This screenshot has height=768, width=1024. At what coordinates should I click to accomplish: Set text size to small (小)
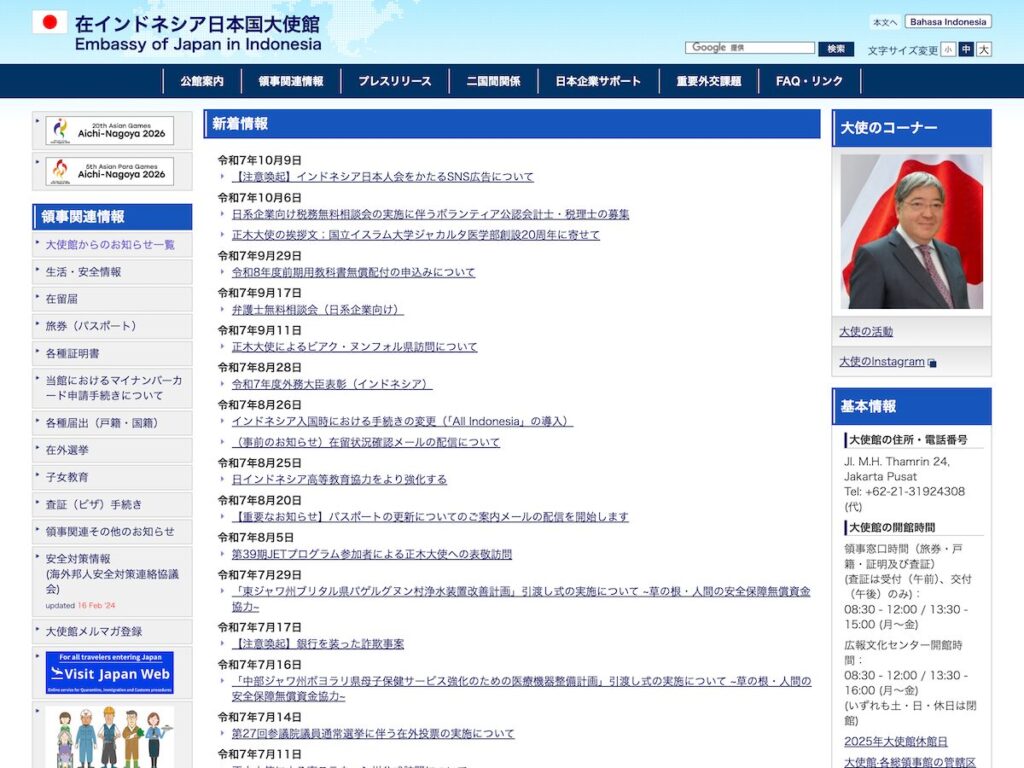click(947, 50)
